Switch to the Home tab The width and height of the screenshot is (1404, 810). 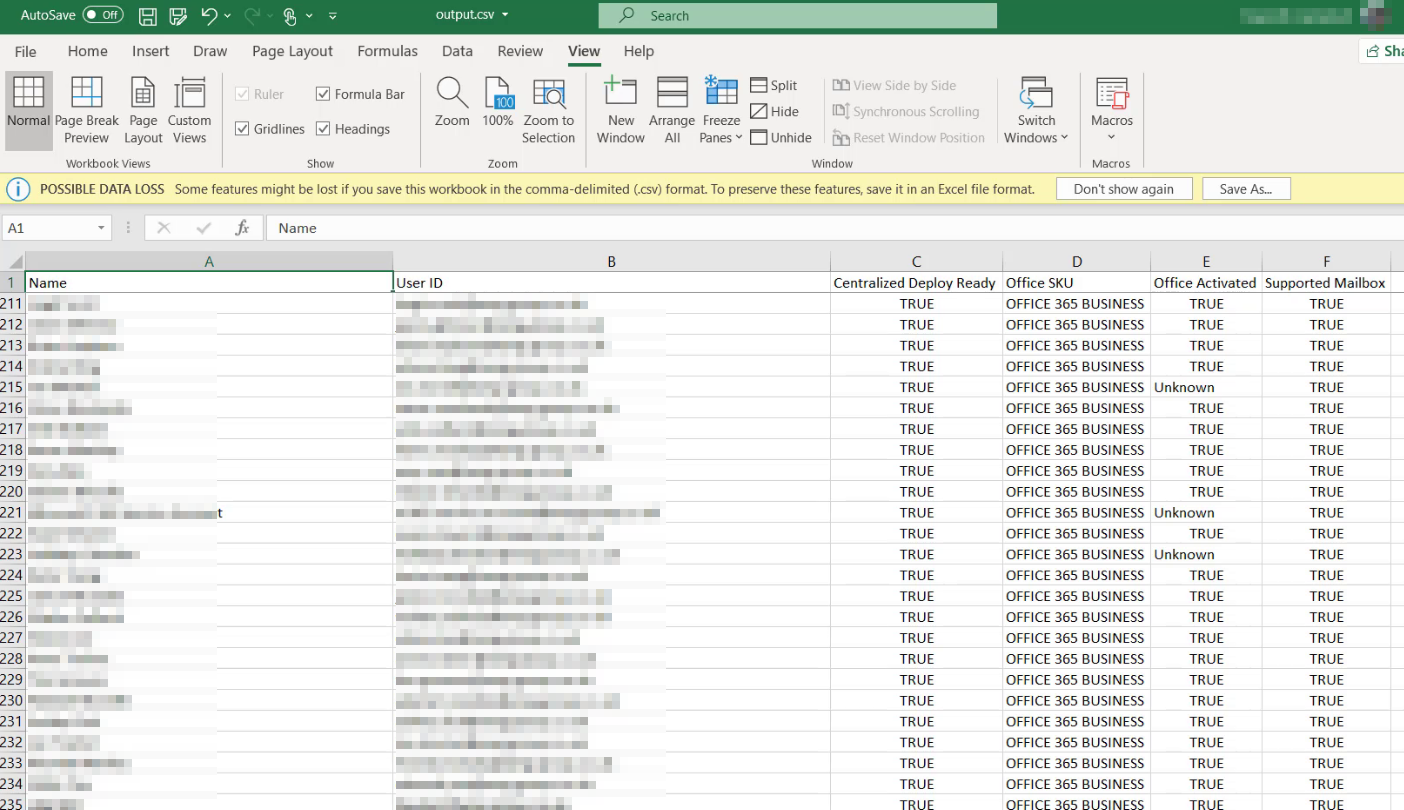(88, 51)
